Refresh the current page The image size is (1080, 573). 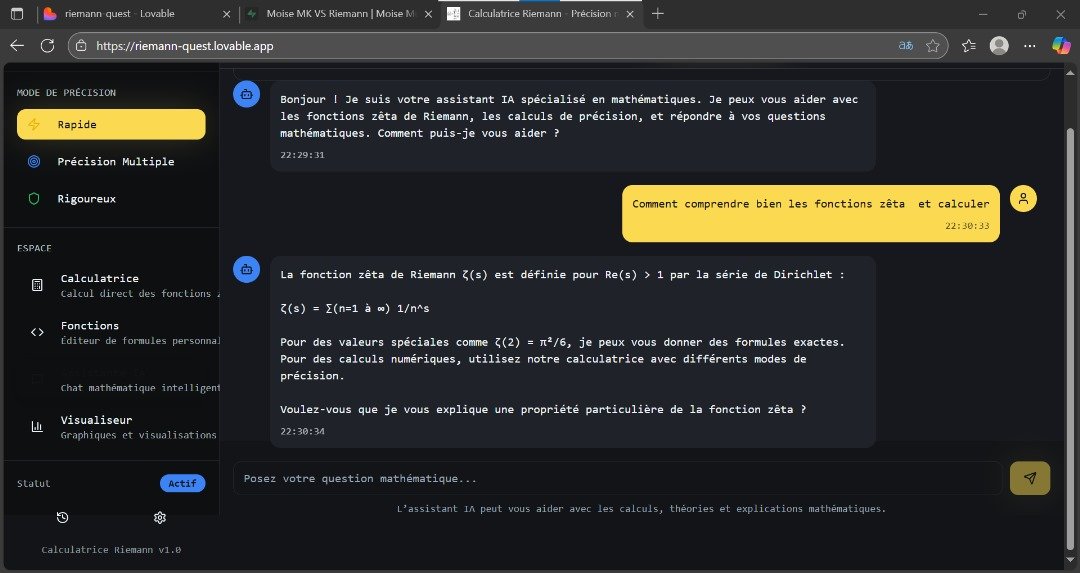pyautogui.click(x=48, y=45)
